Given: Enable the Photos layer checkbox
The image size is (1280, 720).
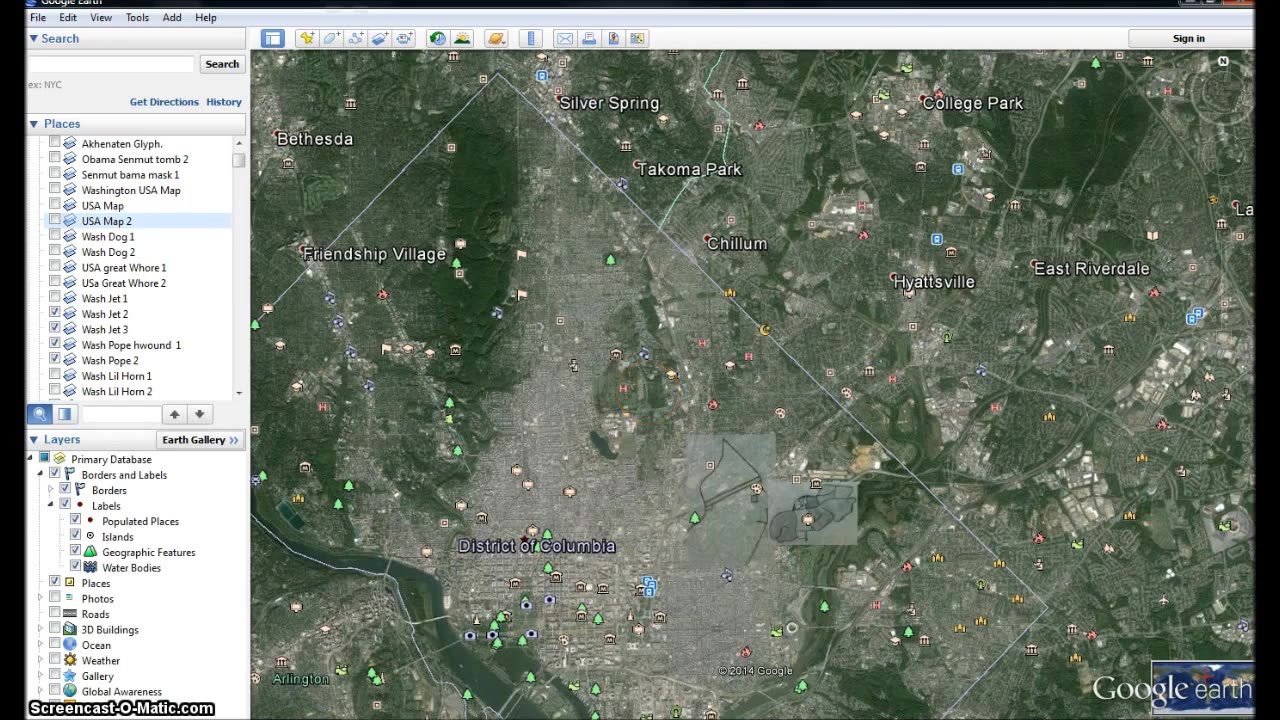Looking at the screenshot, I should [55, 598].
